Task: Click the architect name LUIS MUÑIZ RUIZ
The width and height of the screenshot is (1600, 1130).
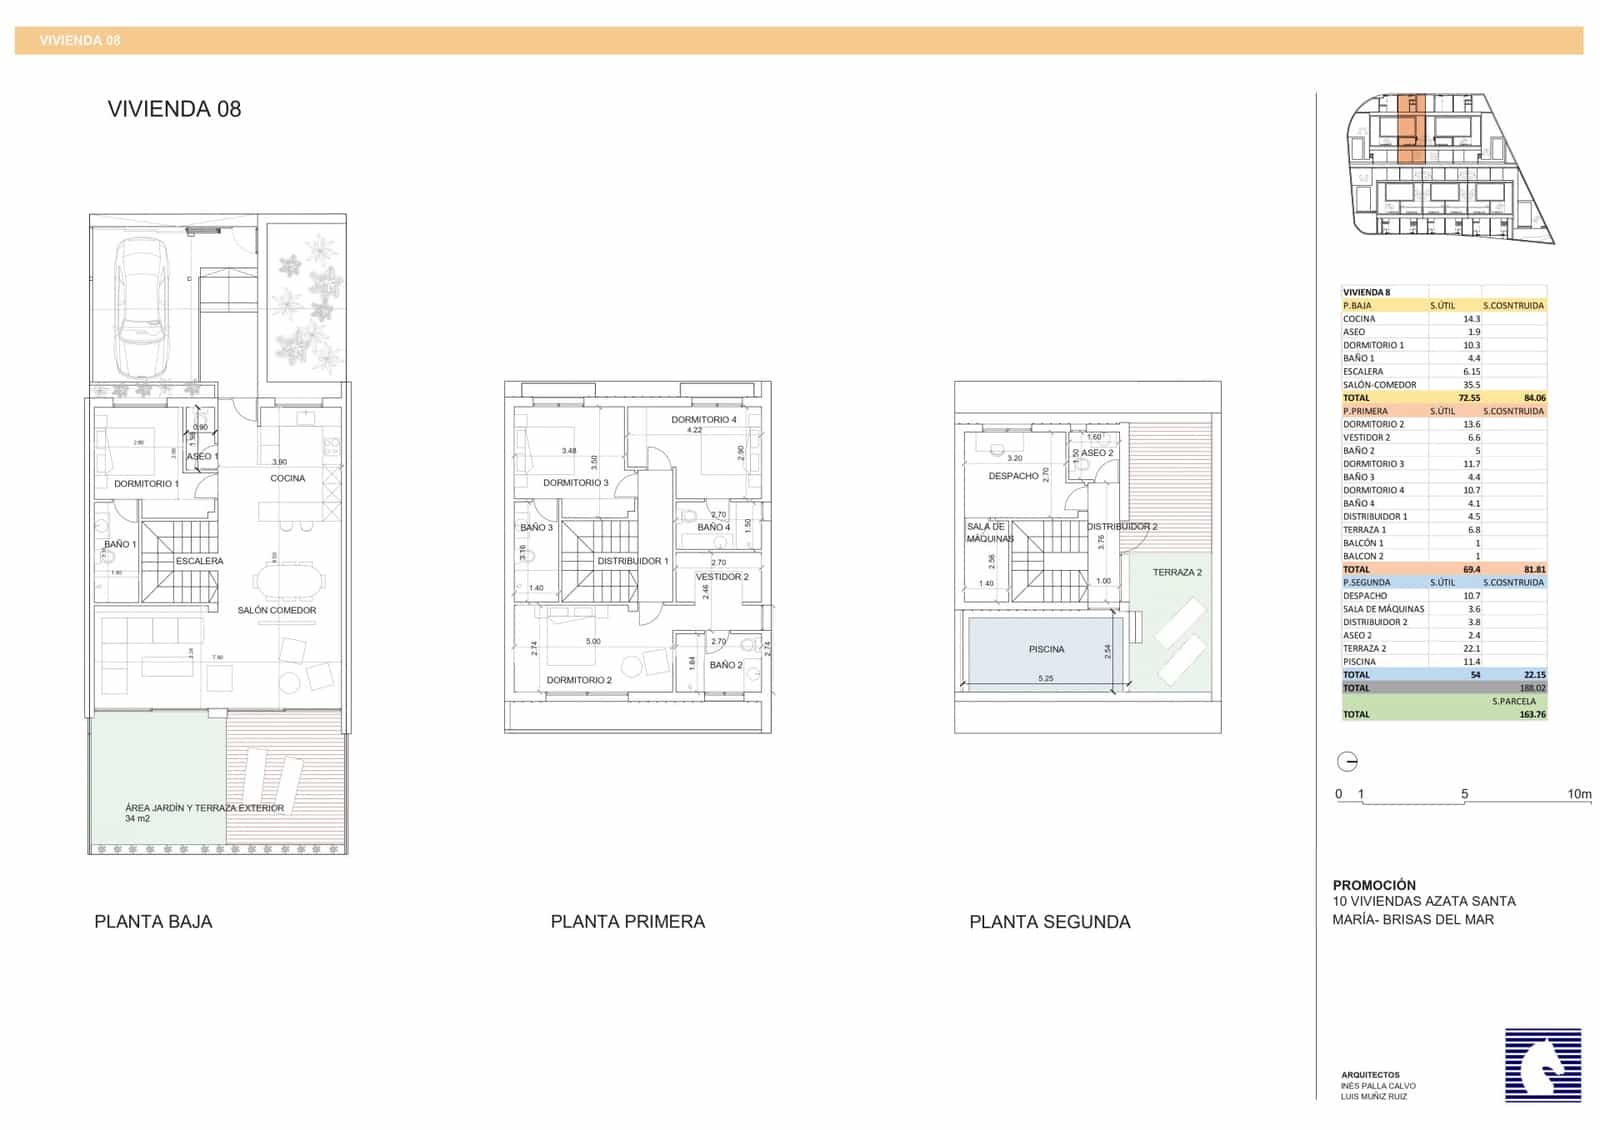Action: (x=1374, y=1097)
